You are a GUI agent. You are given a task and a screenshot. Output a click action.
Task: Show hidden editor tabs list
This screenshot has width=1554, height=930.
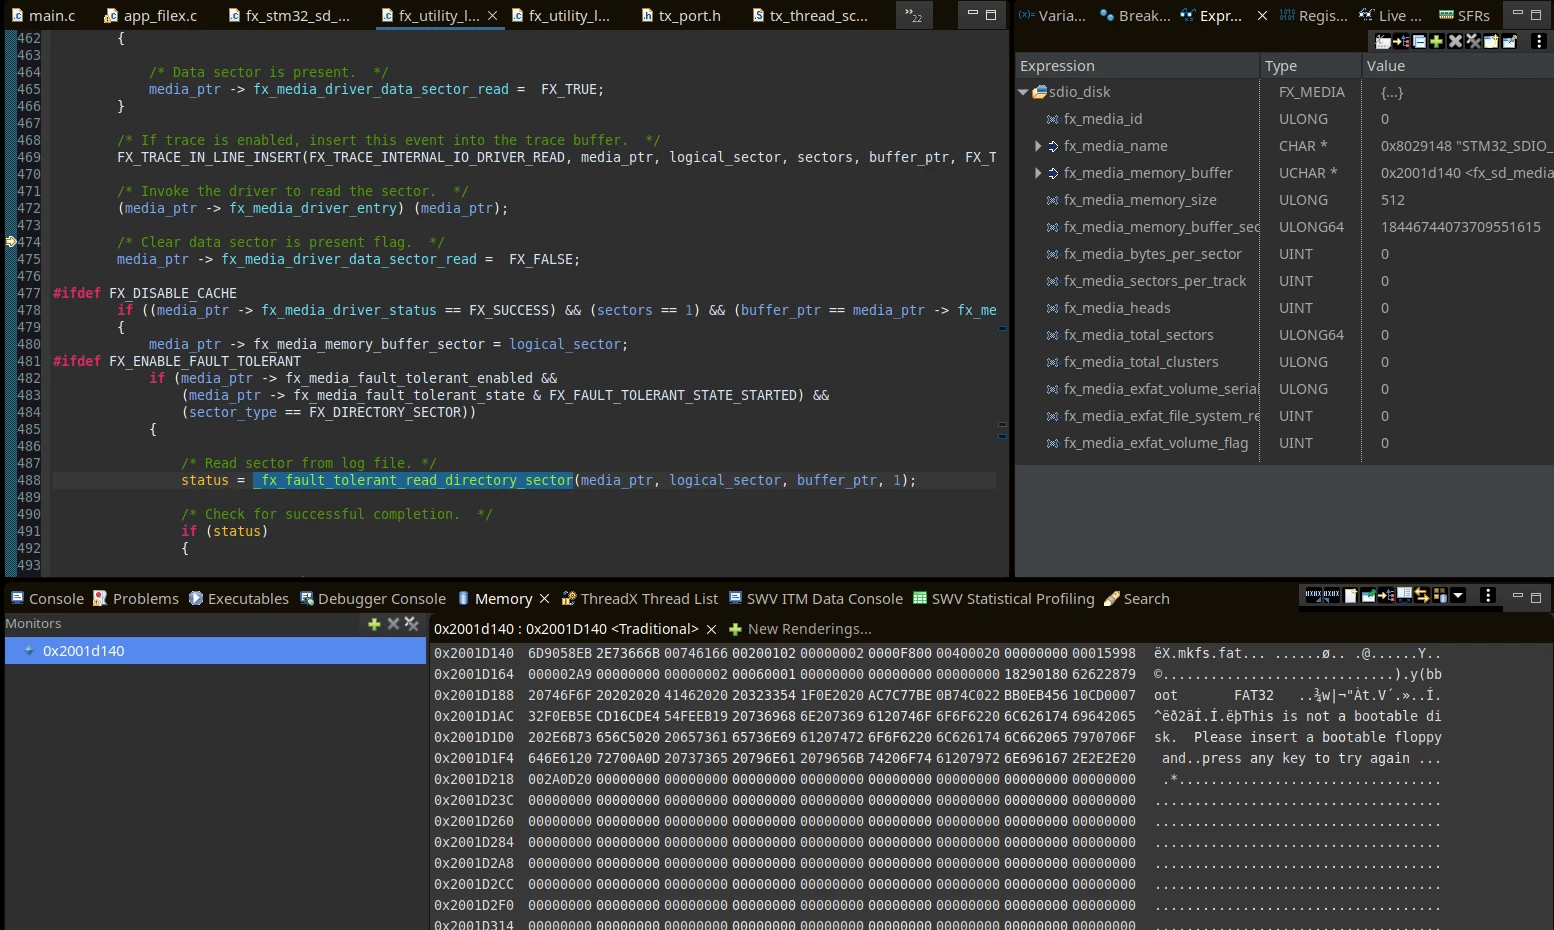(x=914, y=15)
